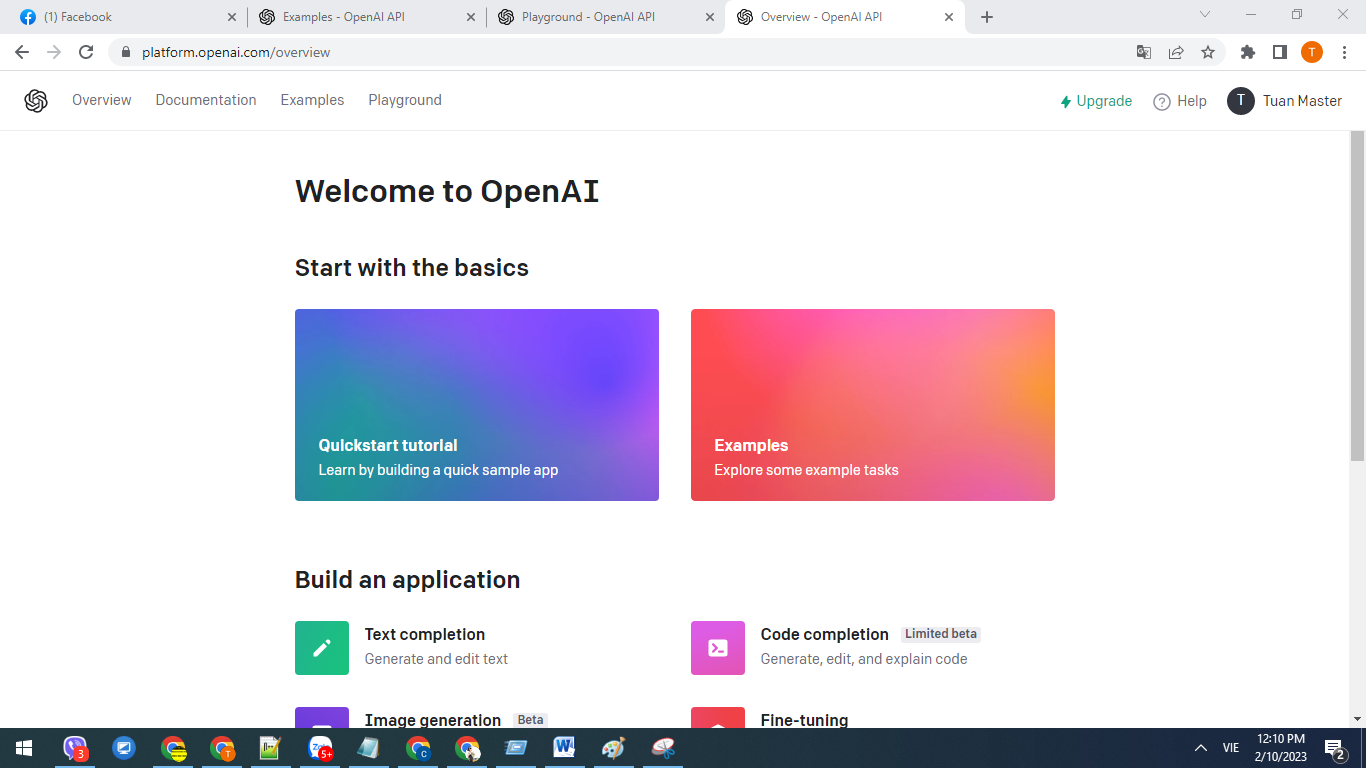The height and width of the screenshot is (768, 1366).
Task: Select Overview in the top navigation
Action: pyautogui.click(x=102, y=100)
